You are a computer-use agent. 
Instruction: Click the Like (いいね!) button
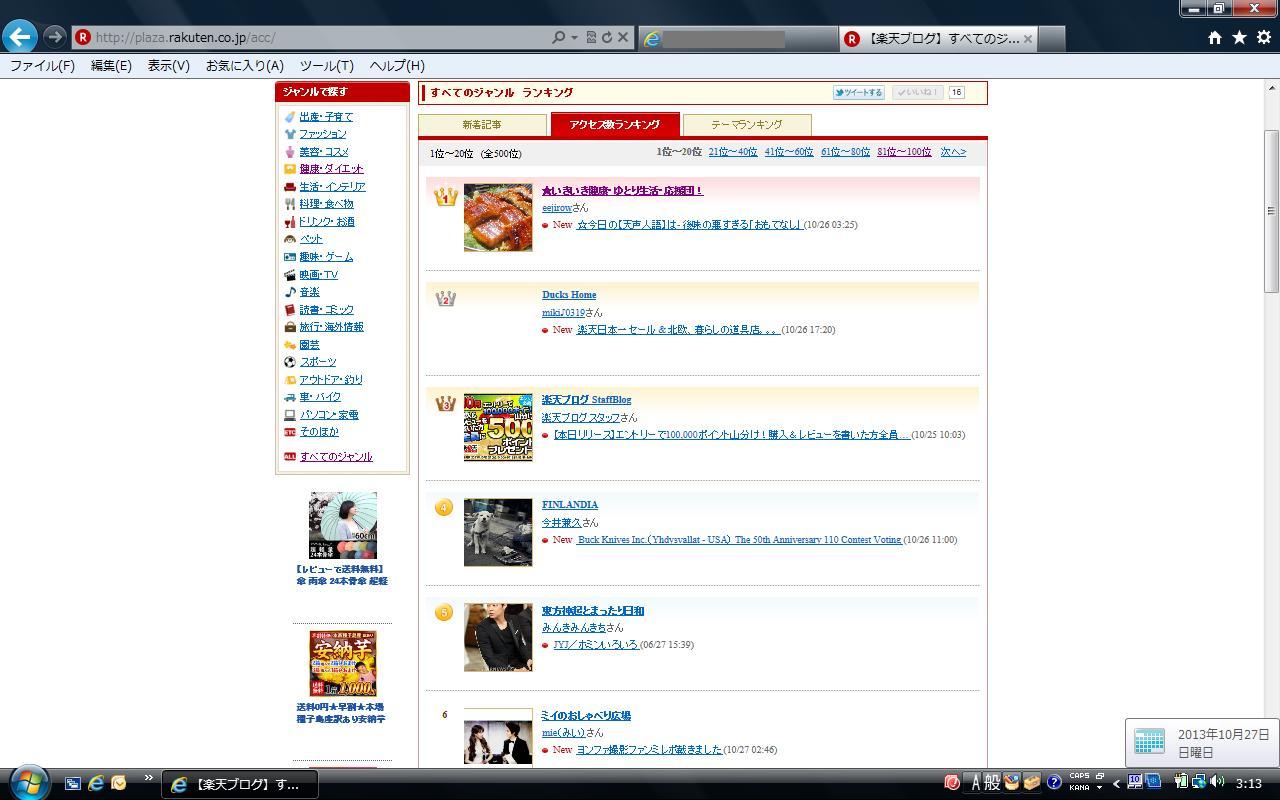916,92
